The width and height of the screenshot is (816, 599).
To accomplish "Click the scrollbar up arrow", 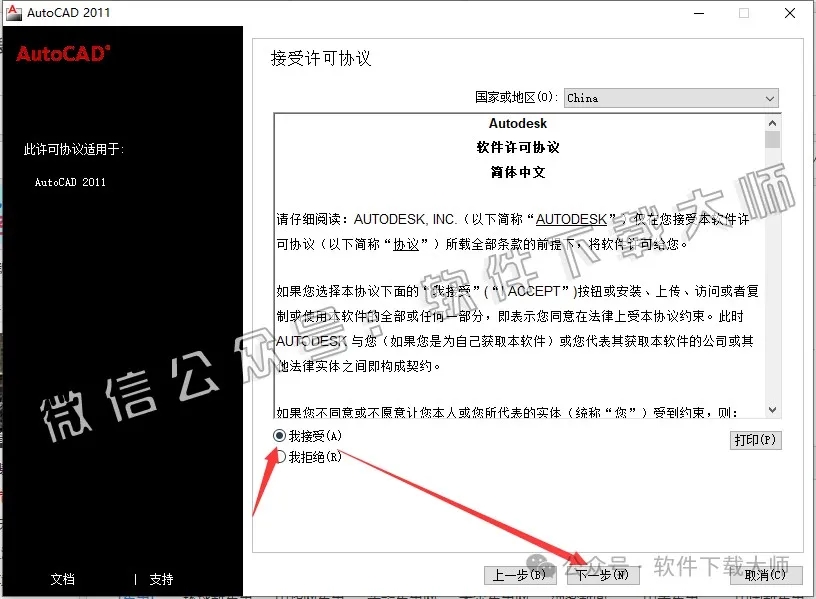I will pos(772,122).
